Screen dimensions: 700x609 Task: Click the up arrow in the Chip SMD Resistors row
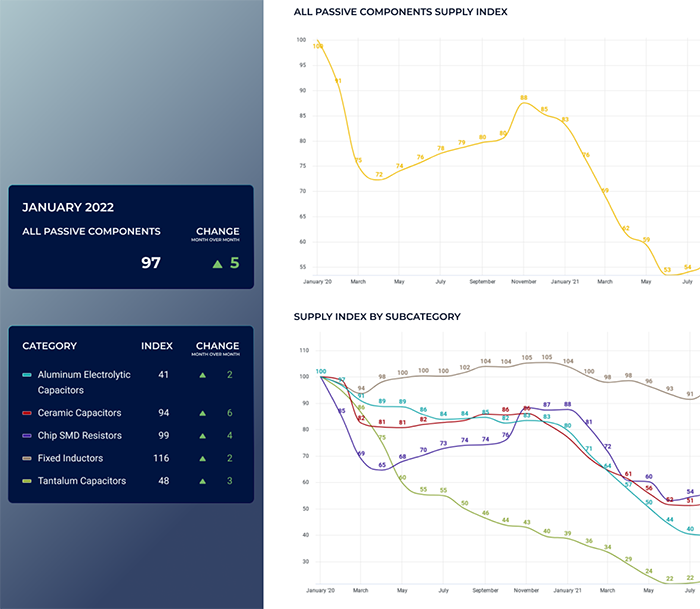(x=203, y=436)
